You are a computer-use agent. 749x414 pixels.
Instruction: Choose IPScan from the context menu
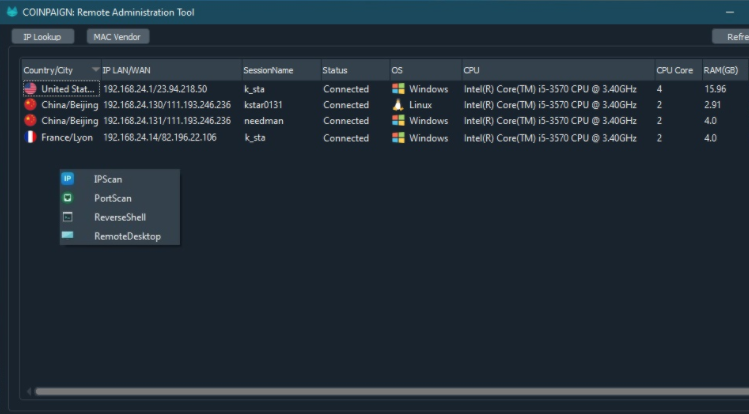pyautogui.click(x=108, y=179)
